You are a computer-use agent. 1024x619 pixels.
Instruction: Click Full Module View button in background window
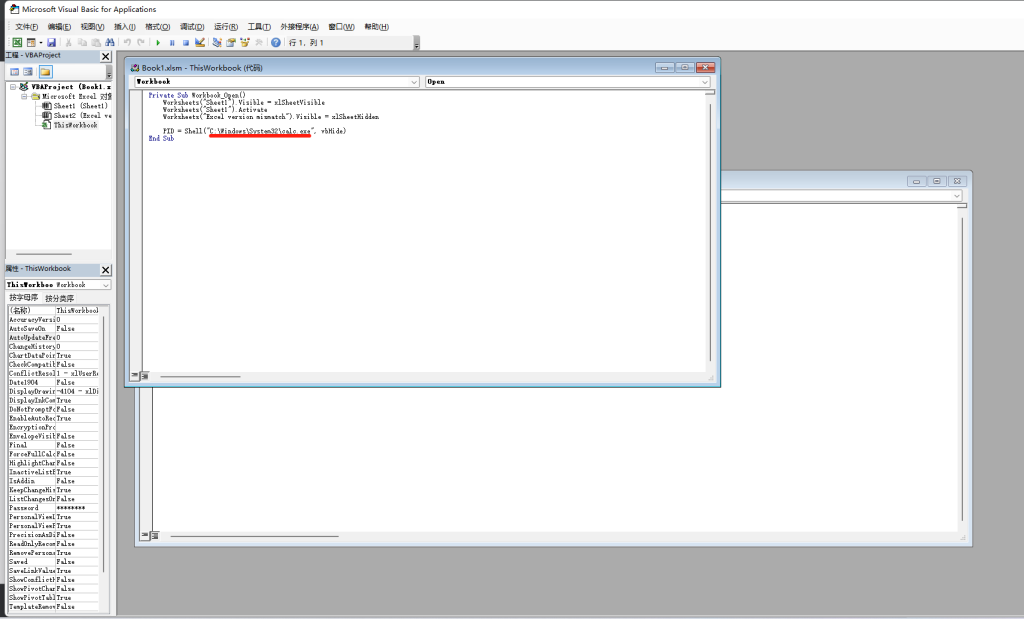(155, 535)
